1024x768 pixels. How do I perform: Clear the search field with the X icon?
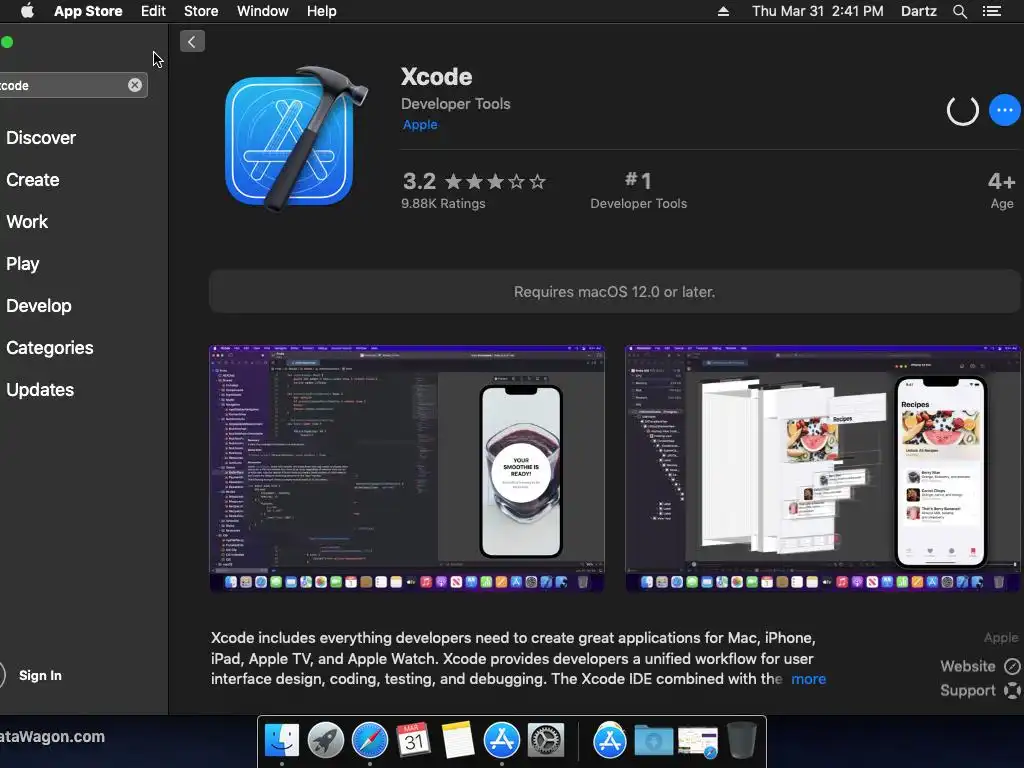pos(135,85)
